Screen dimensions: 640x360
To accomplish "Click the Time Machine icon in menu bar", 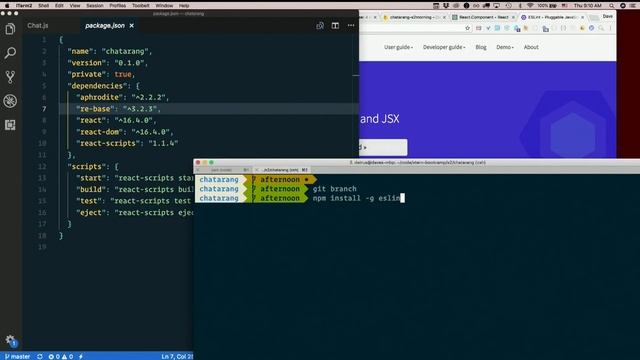I will [x=509, y=5].
